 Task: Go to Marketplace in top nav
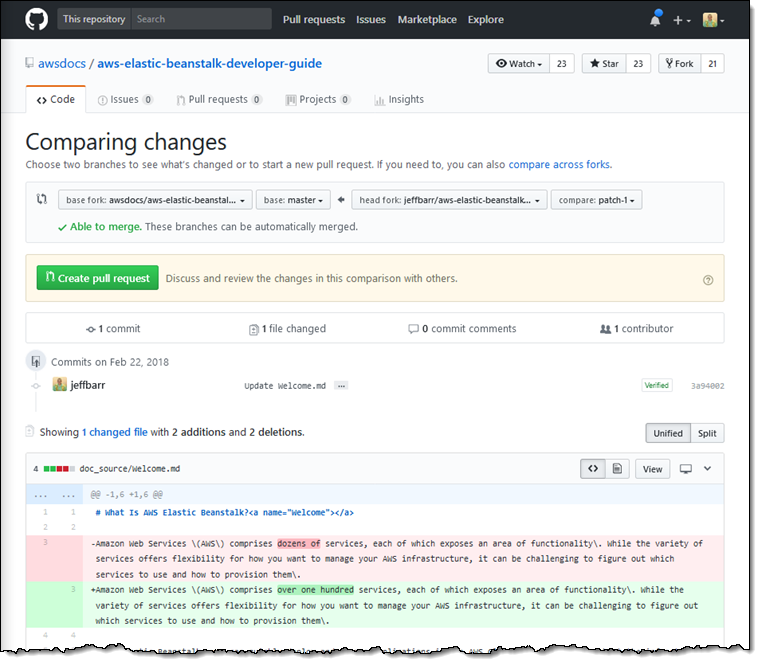click(427, 19)
